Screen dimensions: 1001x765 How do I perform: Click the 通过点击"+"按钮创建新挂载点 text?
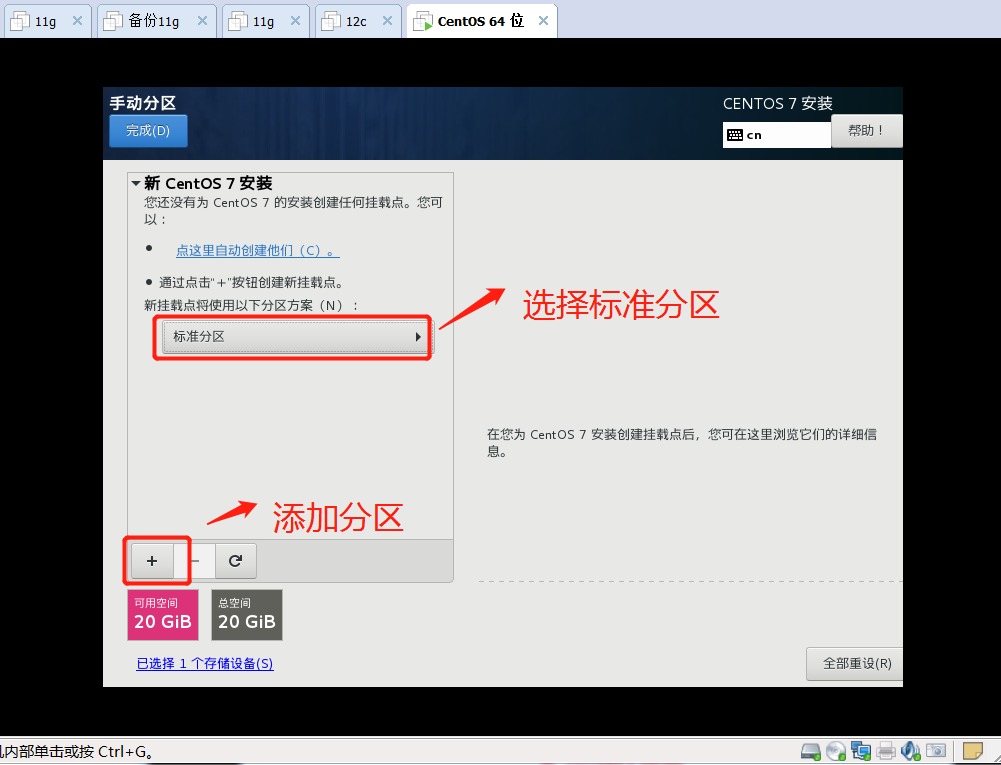pyautogui.click(x=251, y=282)
